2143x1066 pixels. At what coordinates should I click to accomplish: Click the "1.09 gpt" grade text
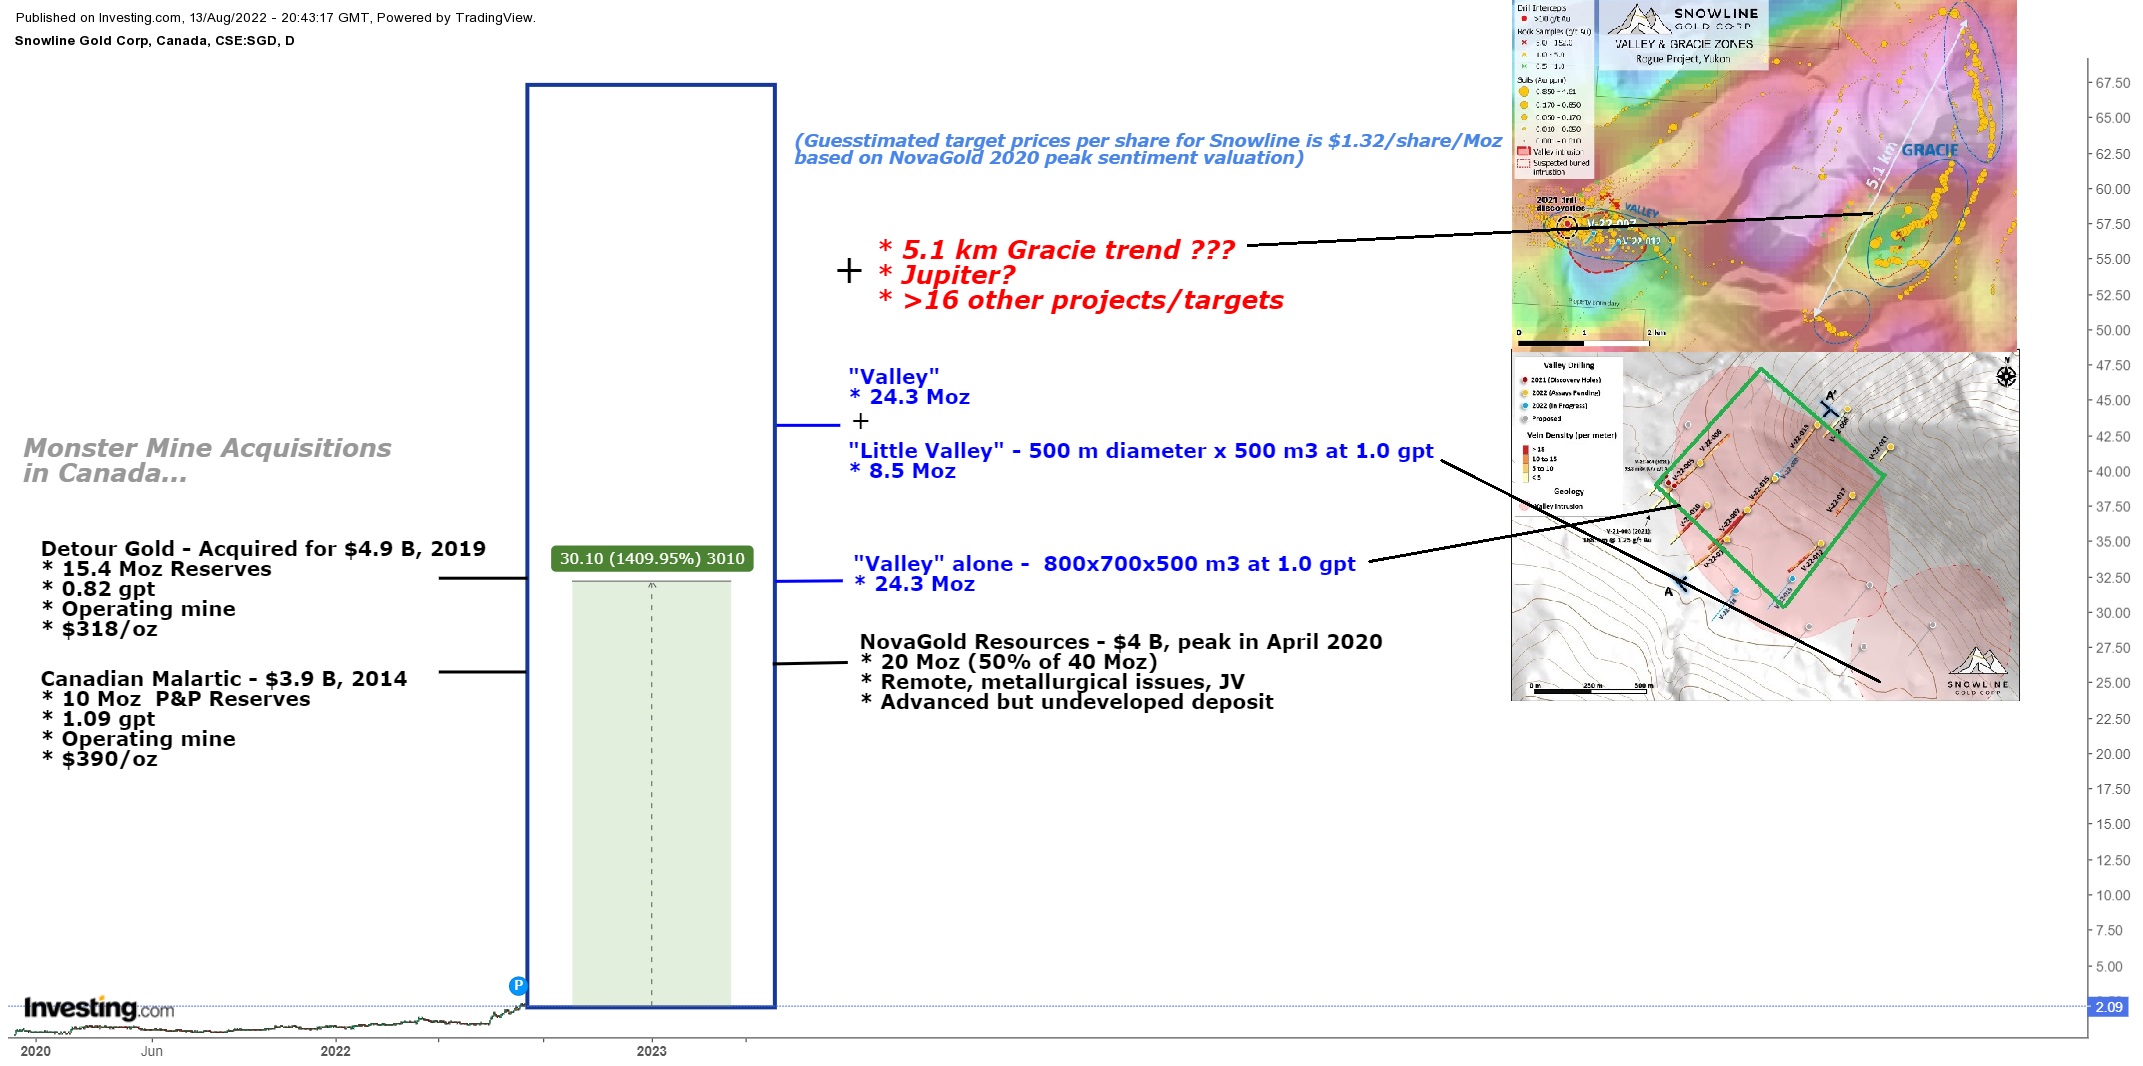coord(108,719)
